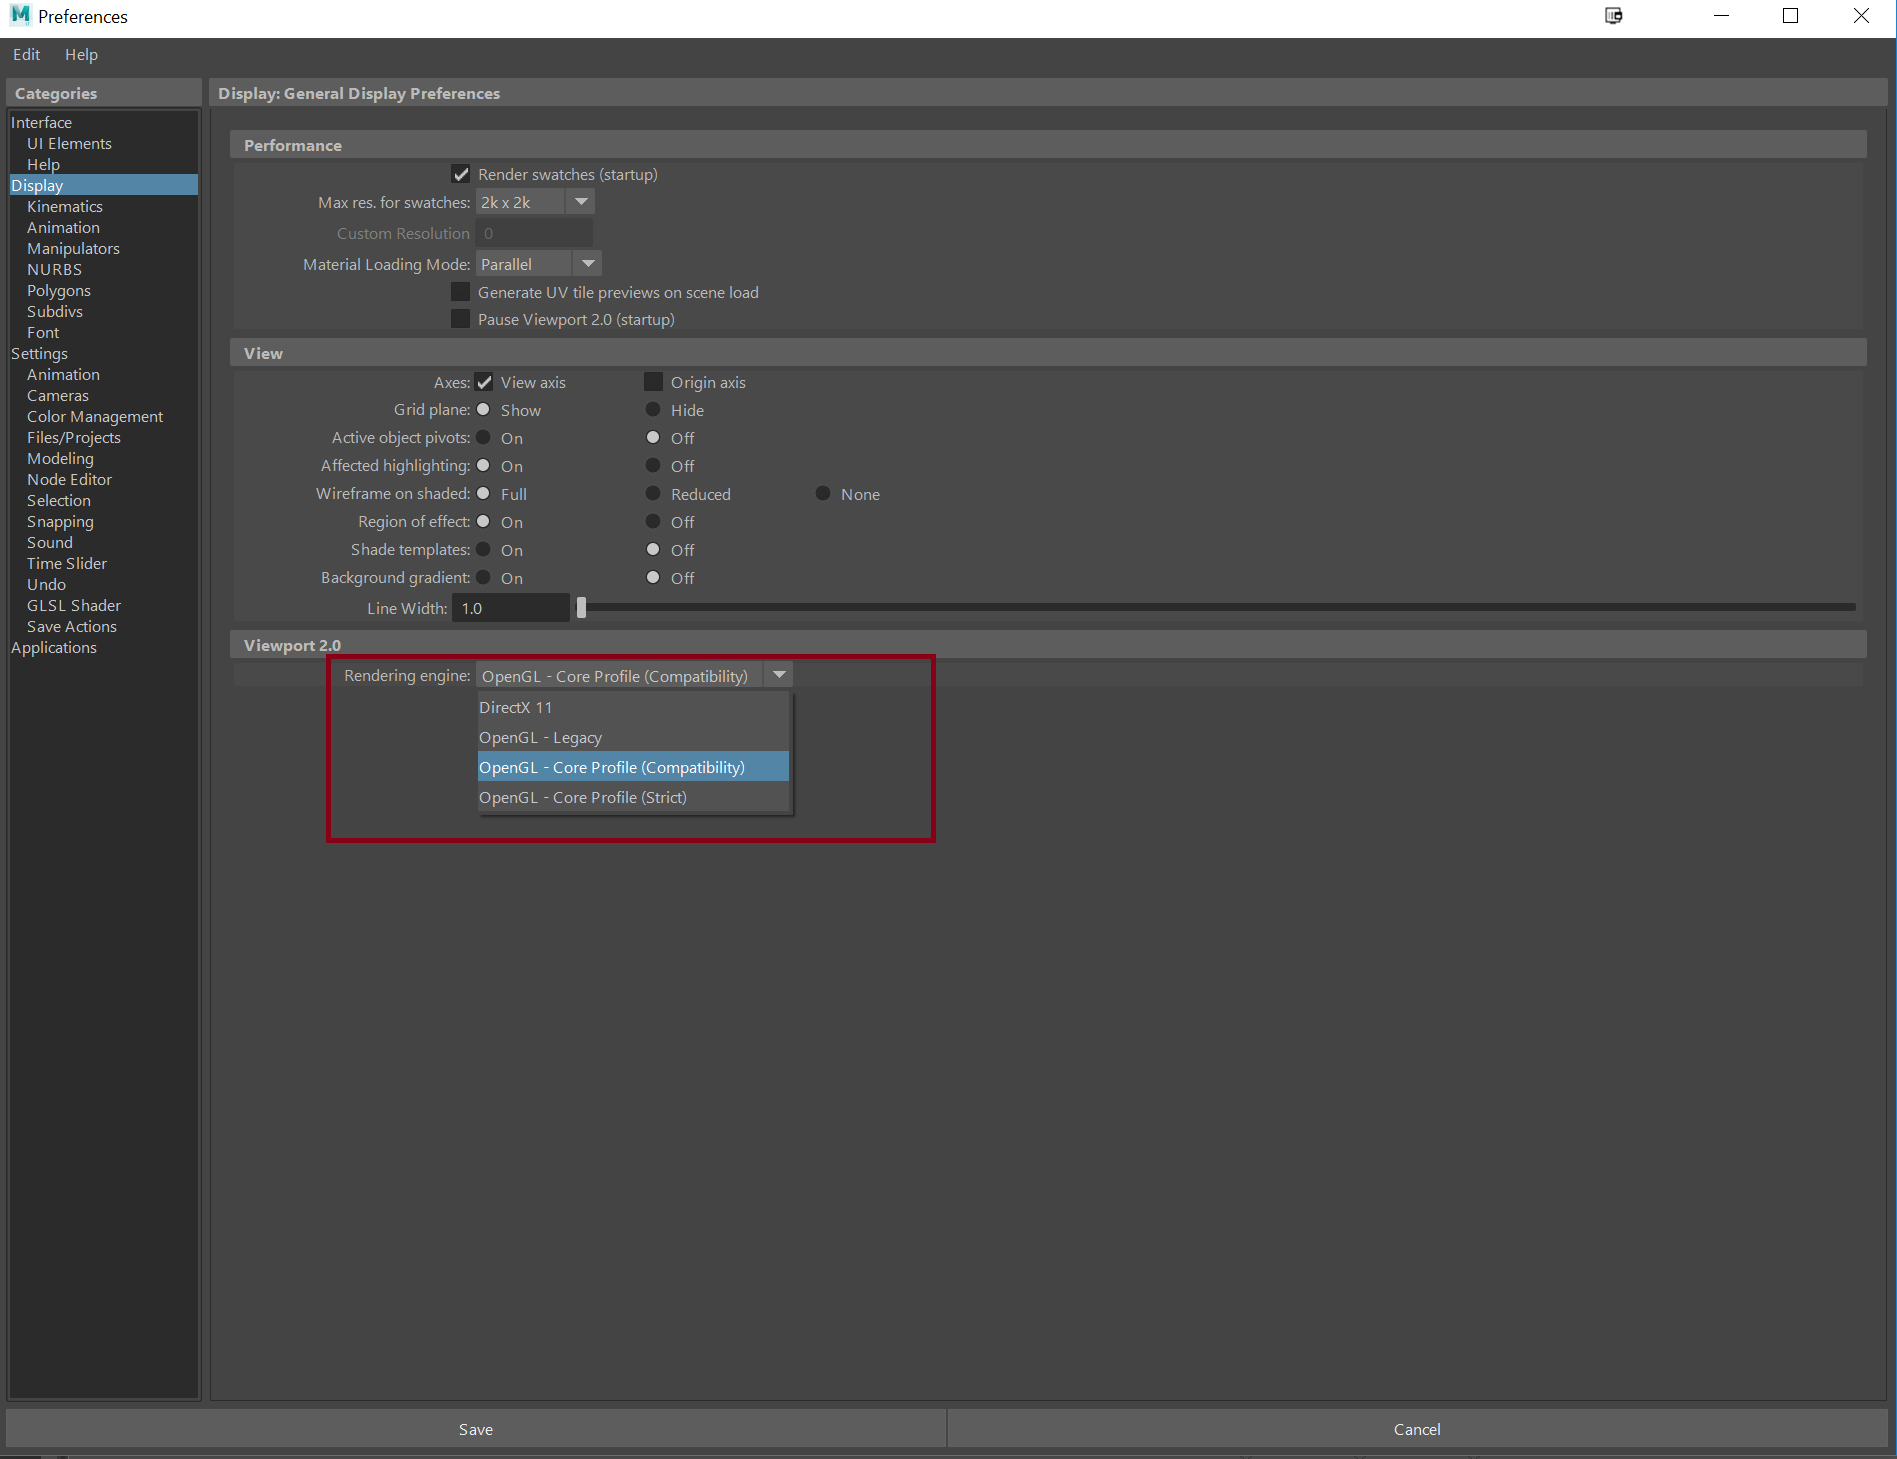Open the GLSL Shader preferences
Image resolution: width=1897 pixels, height=1459 pixels.
(x=74, y=605)
